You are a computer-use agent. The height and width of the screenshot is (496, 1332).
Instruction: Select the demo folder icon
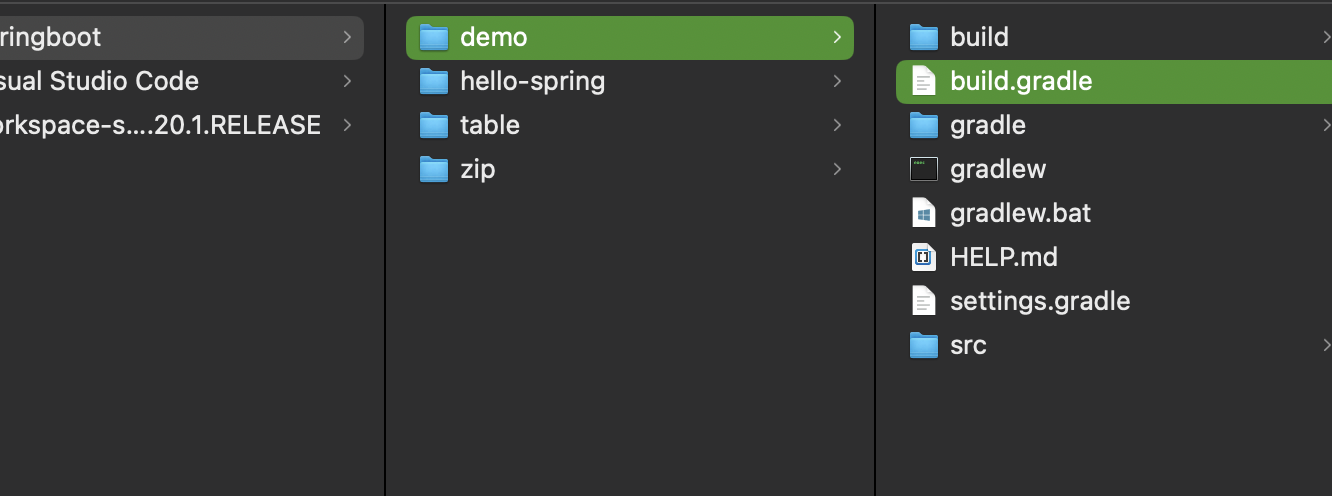(x=434, y=37)
